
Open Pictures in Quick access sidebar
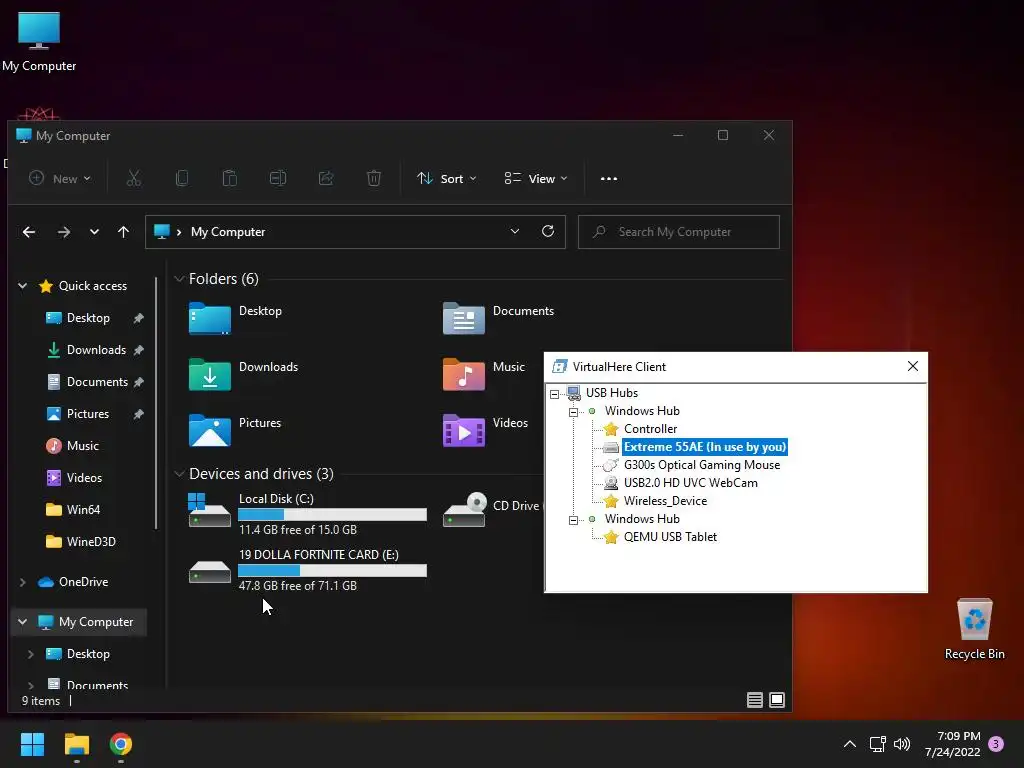87,414
